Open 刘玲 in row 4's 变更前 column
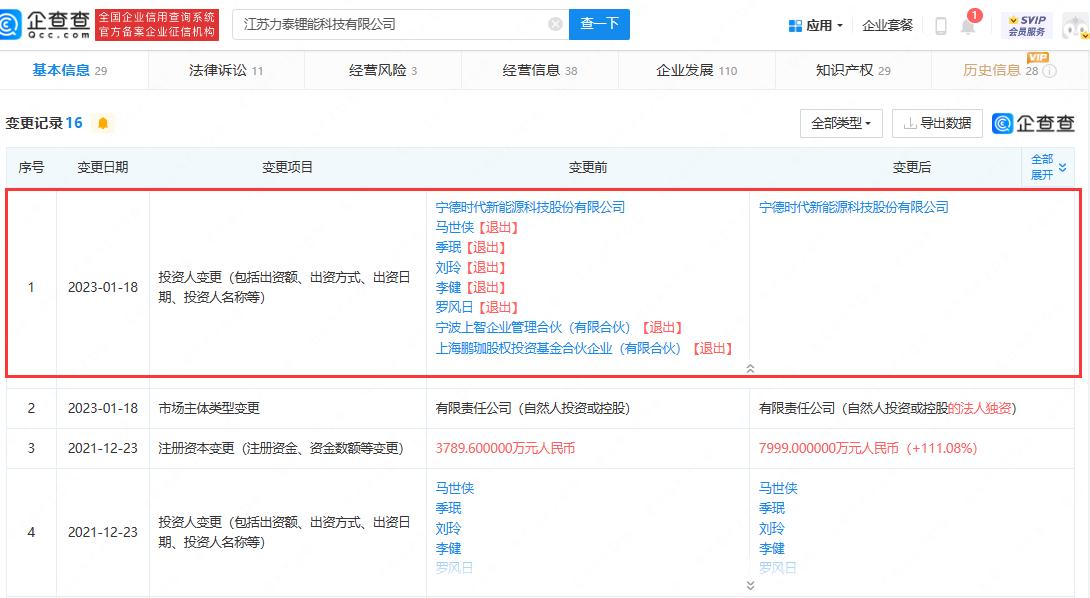 coord(448,528)
